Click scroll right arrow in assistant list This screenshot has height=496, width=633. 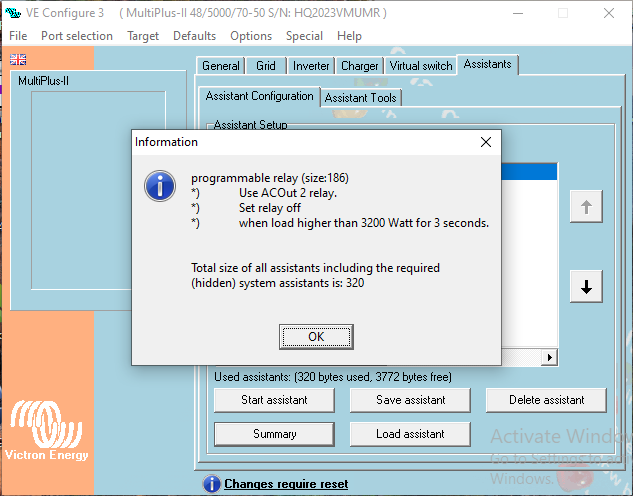[549, 357]
